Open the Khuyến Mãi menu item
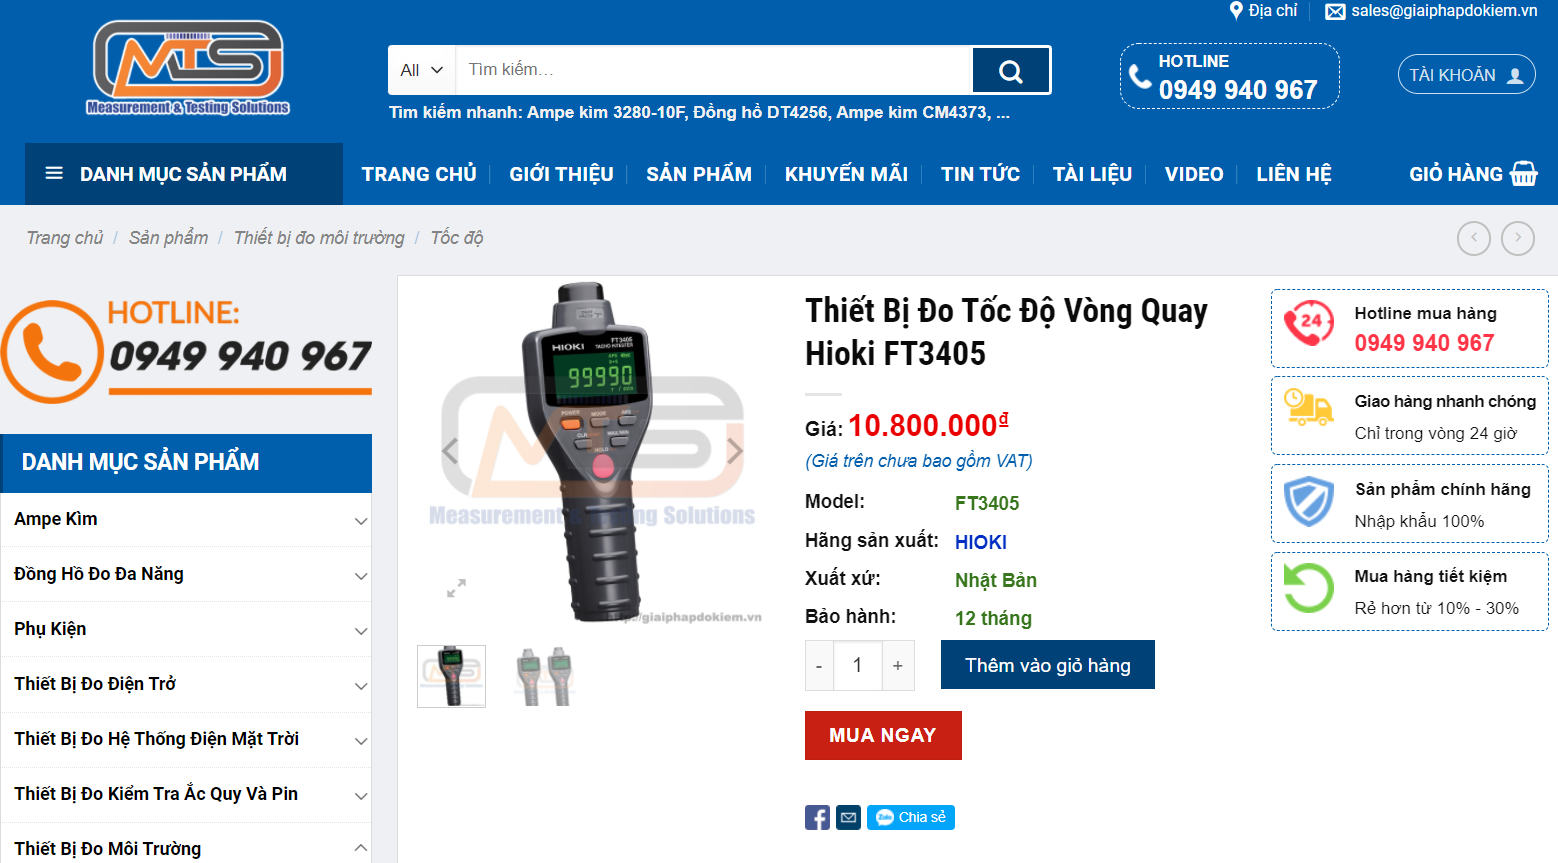The image size is (1558, 863). pos(846,174)
